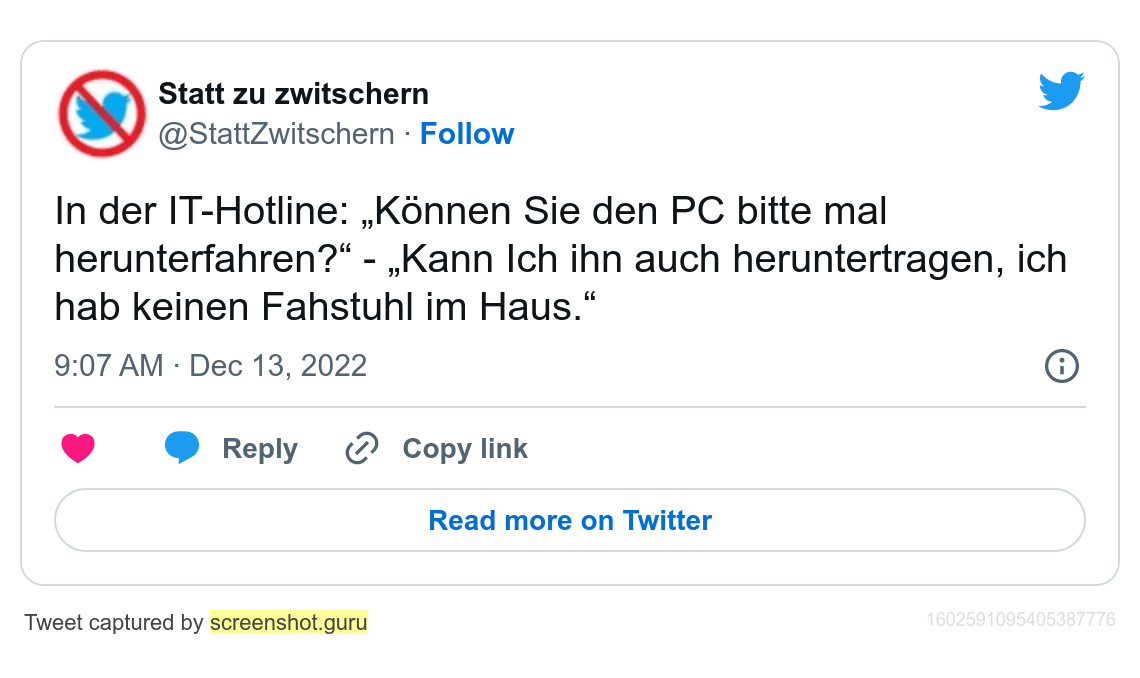Image resolution: width=1140 pixels, height=678 pixels.
Task: Click the "Dec 13, 2022" date
Action: pos(278,366)
